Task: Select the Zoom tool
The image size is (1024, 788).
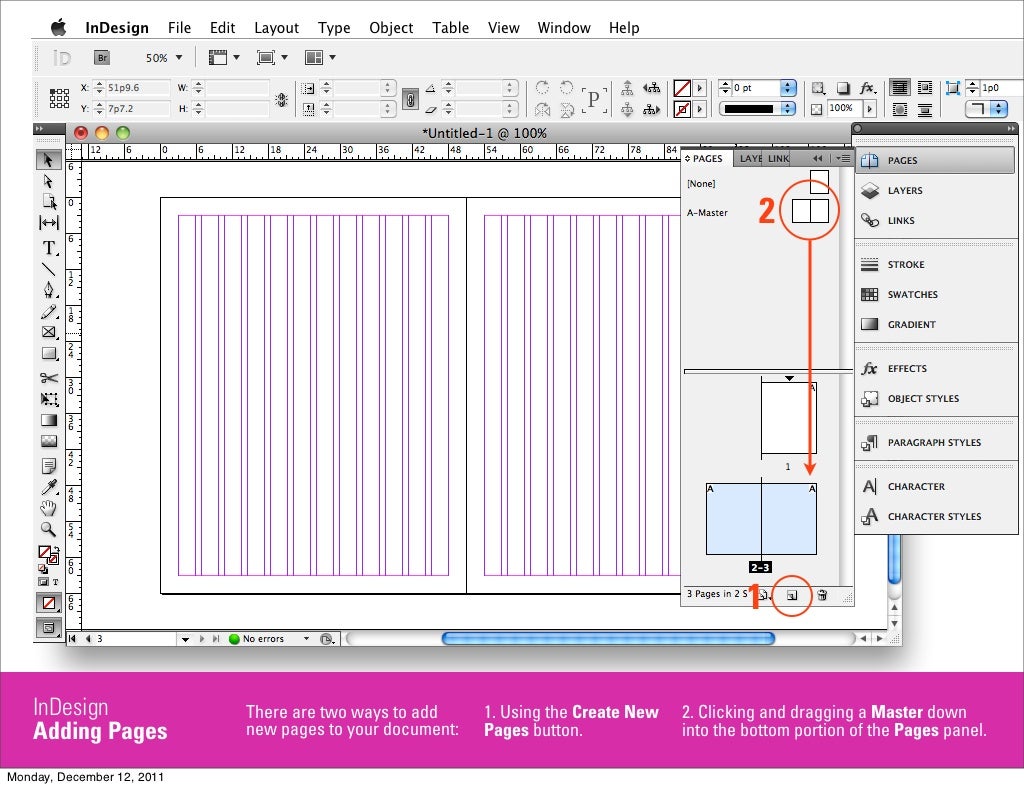Action: pyautogui.click(x=48, y=529)
